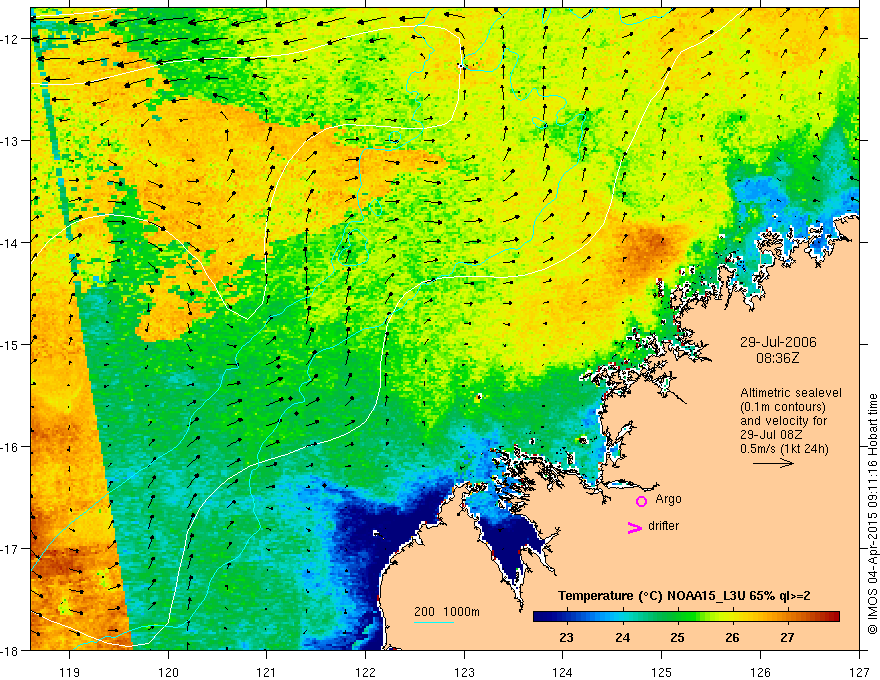Viewport: 880px width, 680px height.
Task: Click the '29-Jul 08Z' text line
Action: click(x=771, y=435)
